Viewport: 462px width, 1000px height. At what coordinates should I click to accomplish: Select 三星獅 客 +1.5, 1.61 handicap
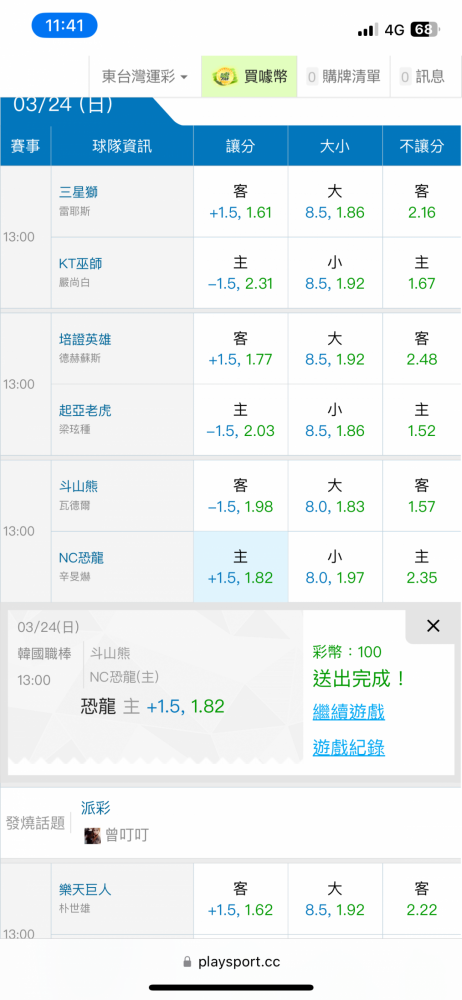241,202
